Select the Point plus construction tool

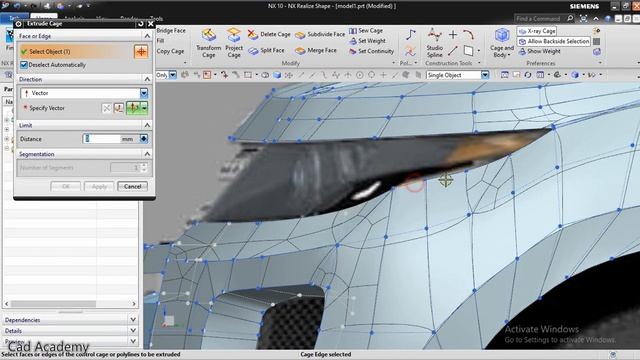point(453,35)
